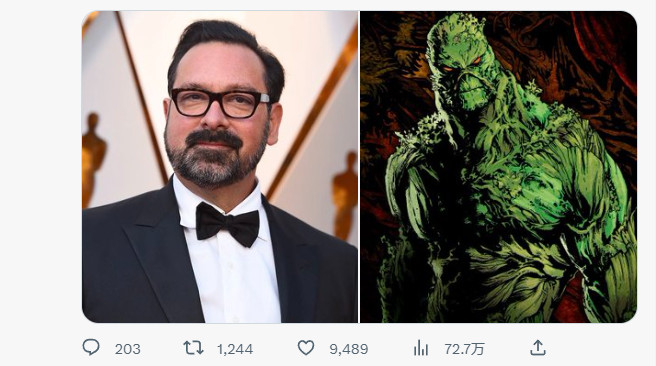Click the man's black-rimmed glasses in photo
This screenshot has height=366, width=656.
(220, 103)
